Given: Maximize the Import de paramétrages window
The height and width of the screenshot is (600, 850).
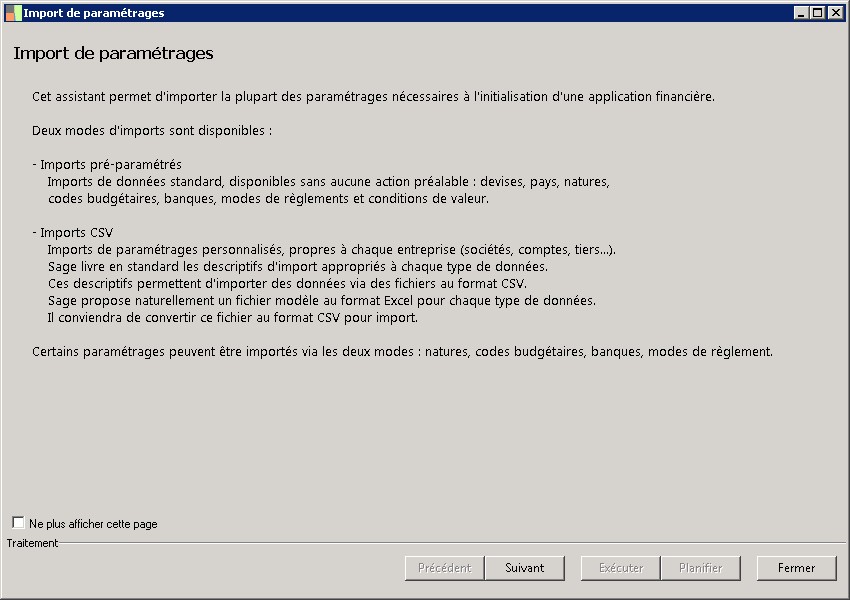Looking at the screenshot, I should point(817,13).
